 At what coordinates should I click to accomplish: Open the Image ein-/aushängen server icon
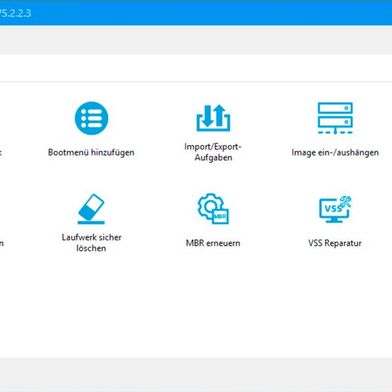[x=335, y=118]
